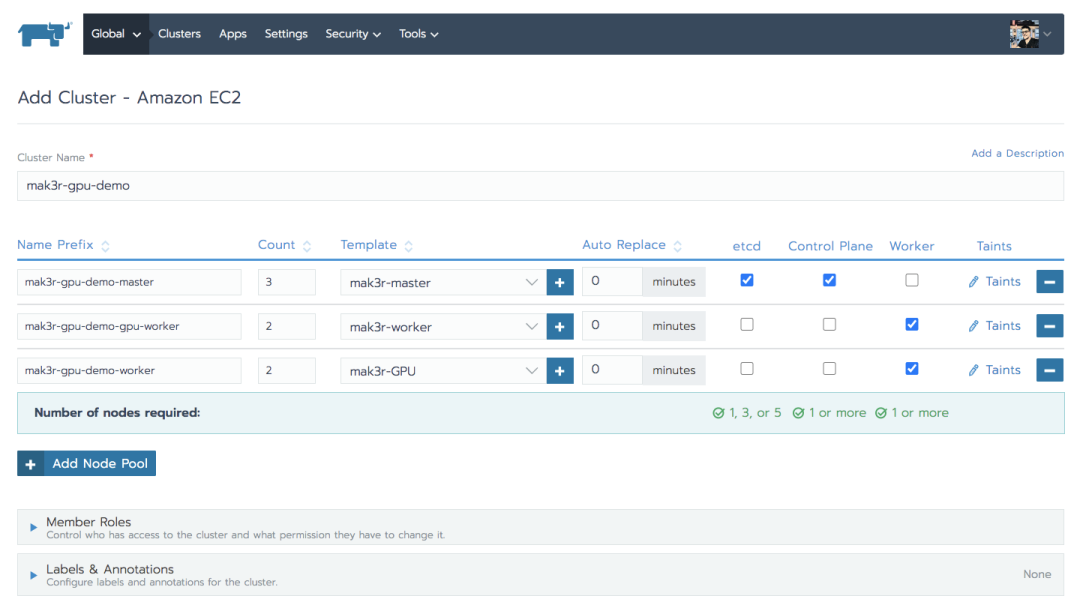Edit taints for mak3r-gpu-demo-worker pool
Screen dimensions: 1080x608
coord(995,370)
